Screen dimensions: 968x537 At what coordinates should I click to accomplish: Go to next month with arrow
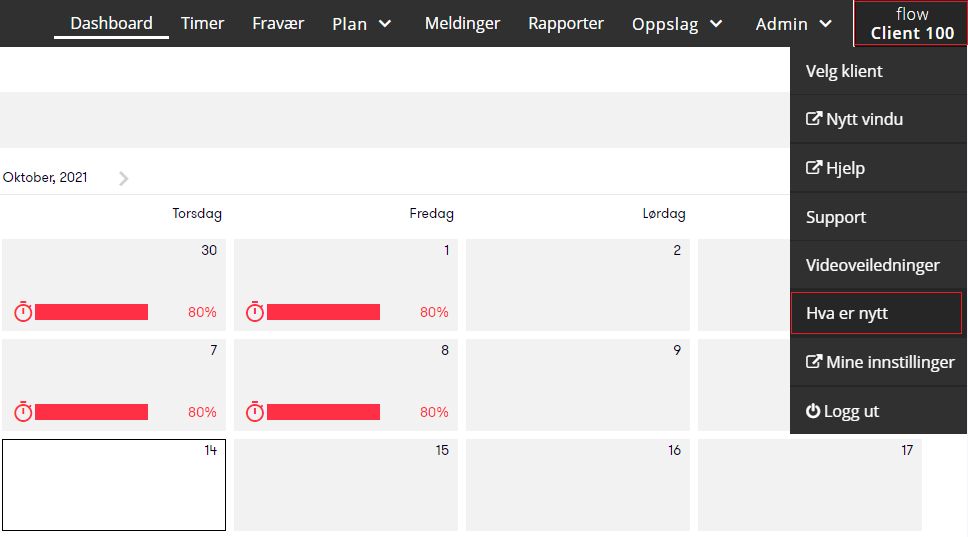[123, 178]
